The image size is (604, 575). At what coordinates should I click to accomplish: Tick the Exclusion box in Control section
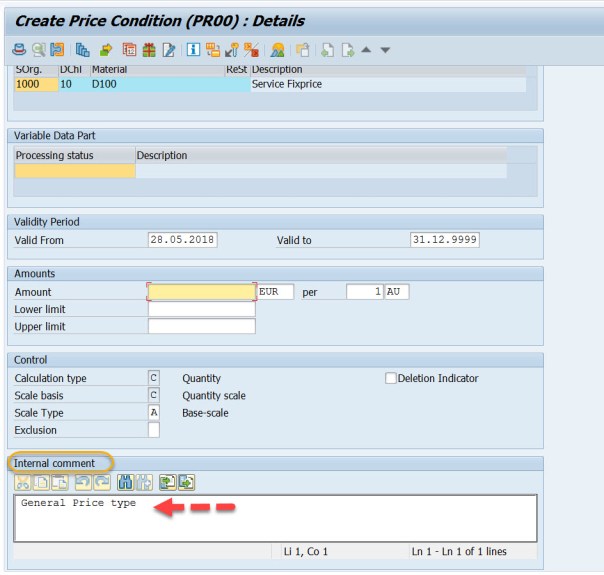tap(154, 430)
